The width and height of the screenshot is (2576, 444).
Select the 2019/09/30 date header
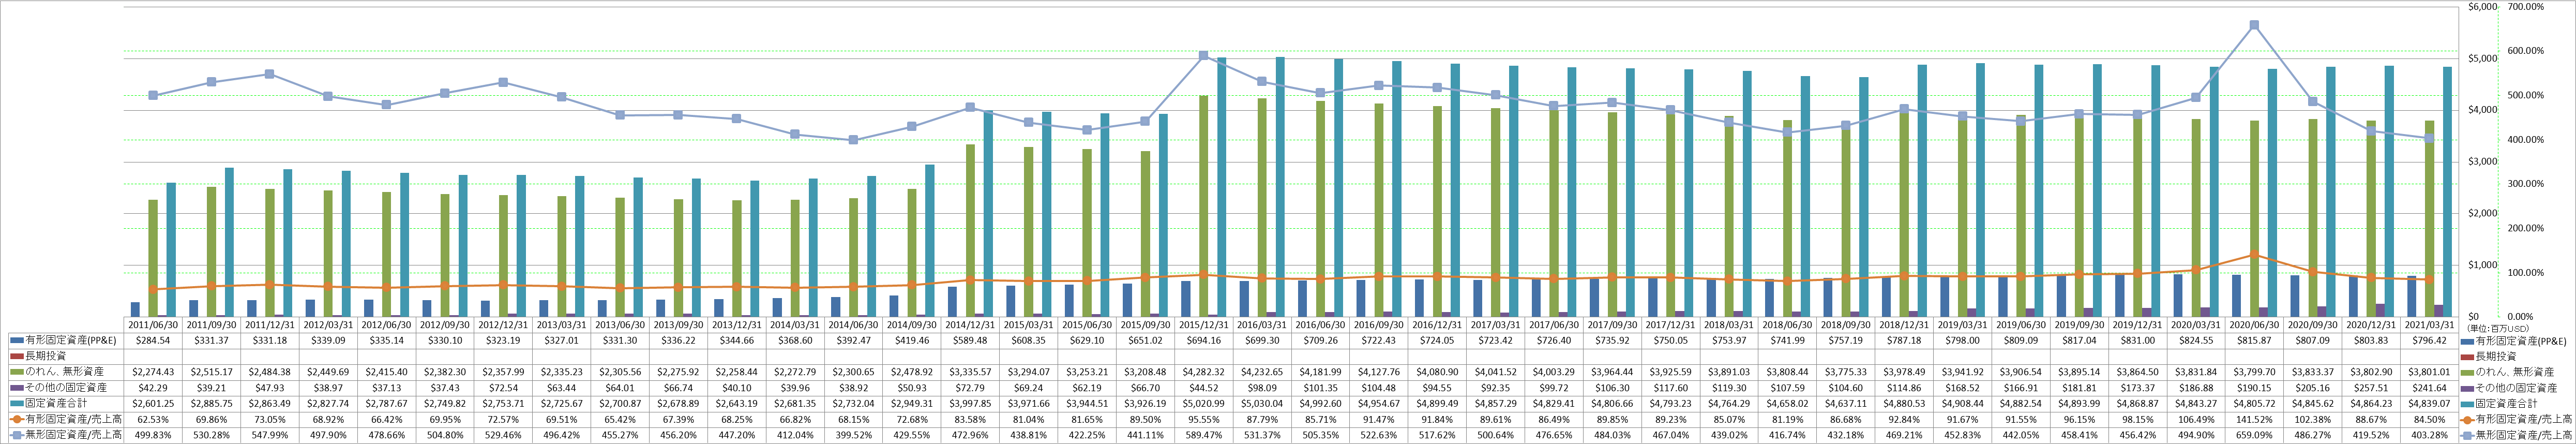[2079, 325]
